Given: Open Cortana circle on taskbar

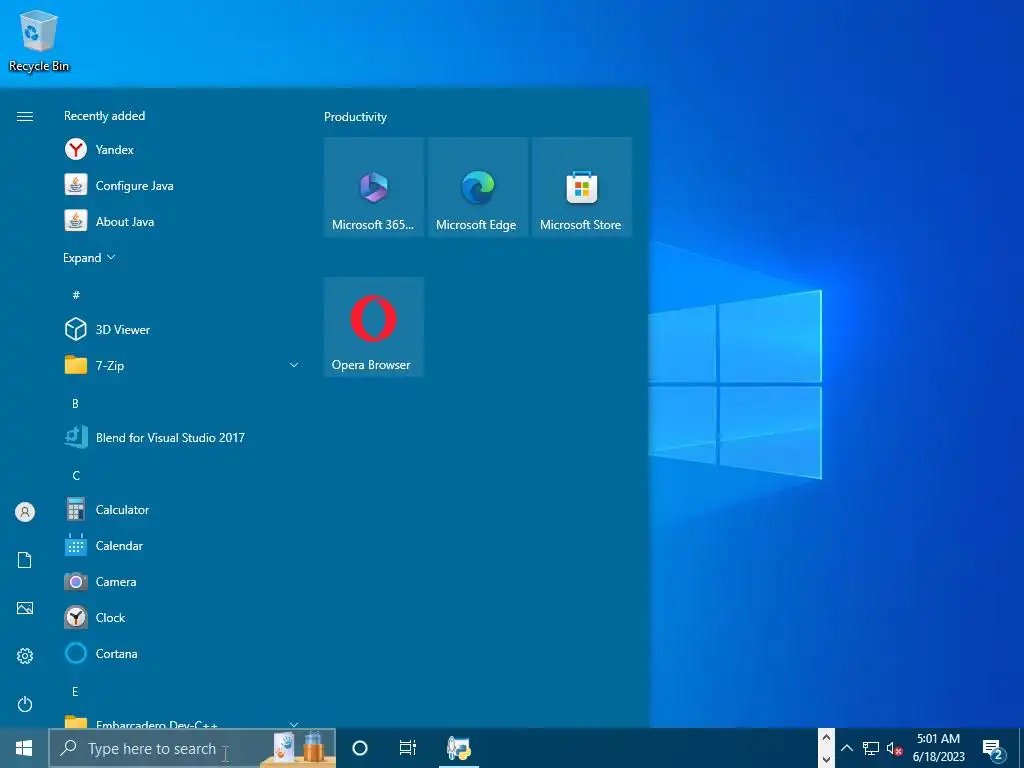Looking at the screenshot, I should coord(360,748).
